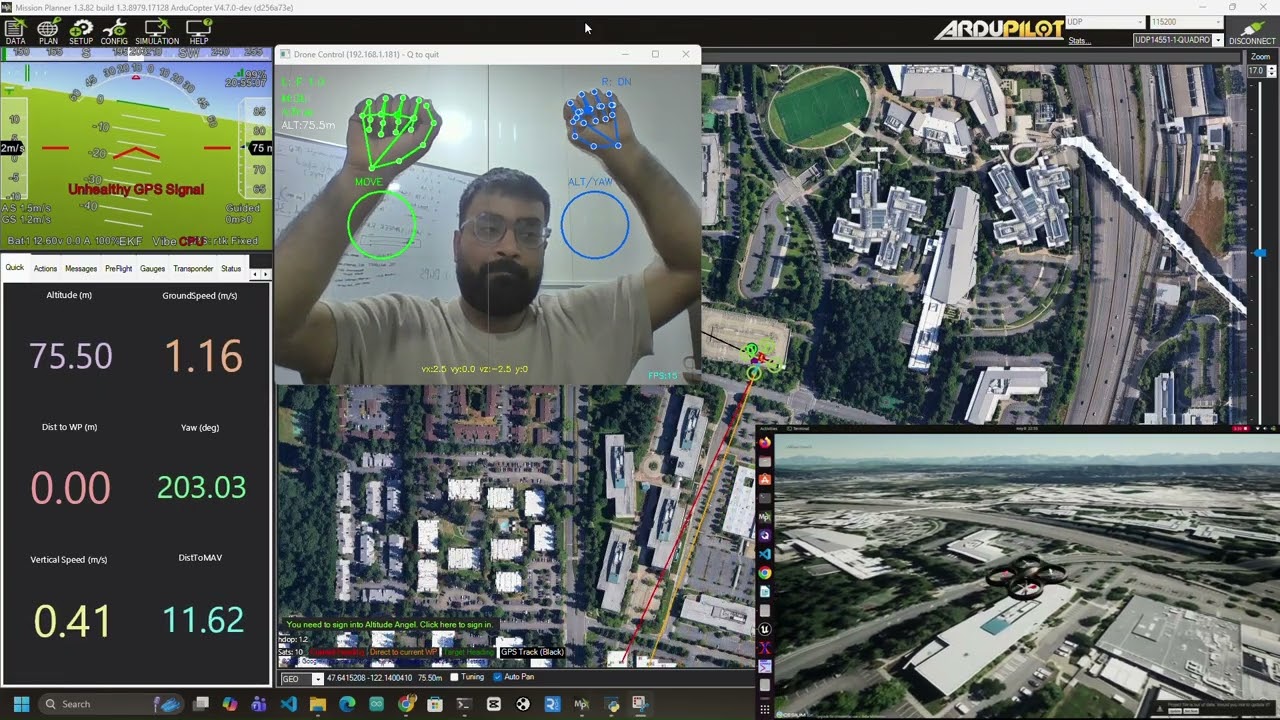Click the GroundSpeed 1.16 value
1280x720 pixels.
tap(203, 356)
